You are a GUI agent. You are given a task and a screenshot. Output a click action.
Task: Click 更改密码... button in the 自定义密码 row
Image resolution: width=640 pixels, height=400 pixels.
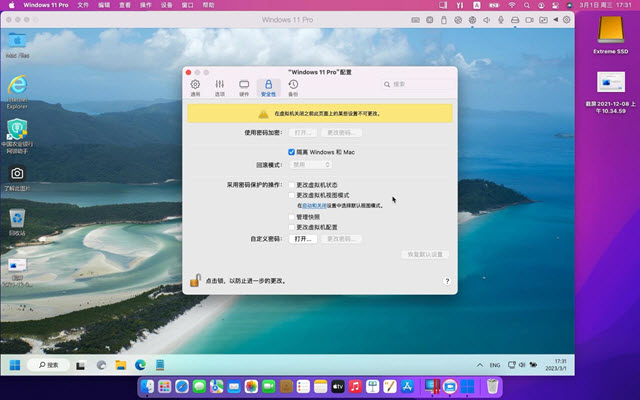pyautogui.click(x=341, y=239)
